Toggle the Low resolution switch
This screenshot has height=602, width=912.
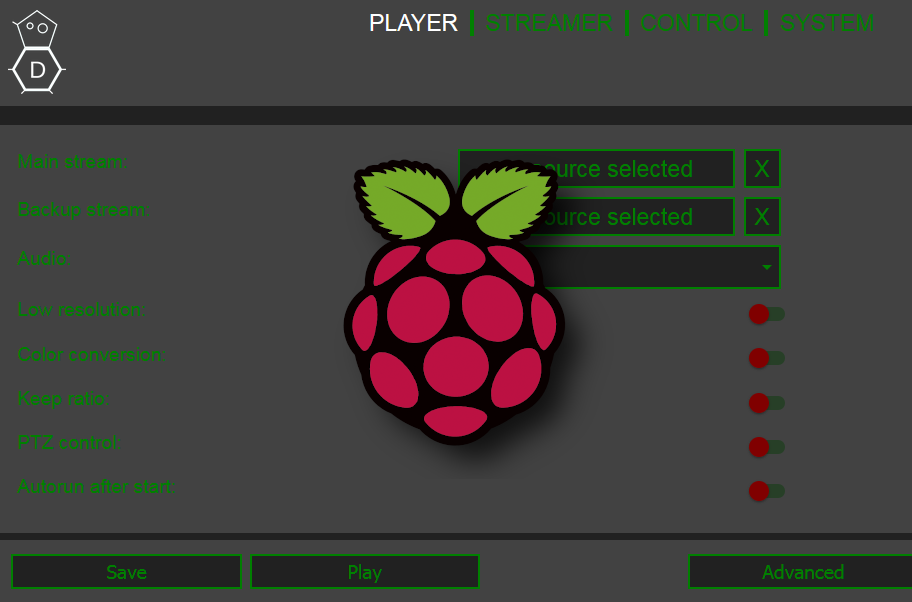pos(766,314)
